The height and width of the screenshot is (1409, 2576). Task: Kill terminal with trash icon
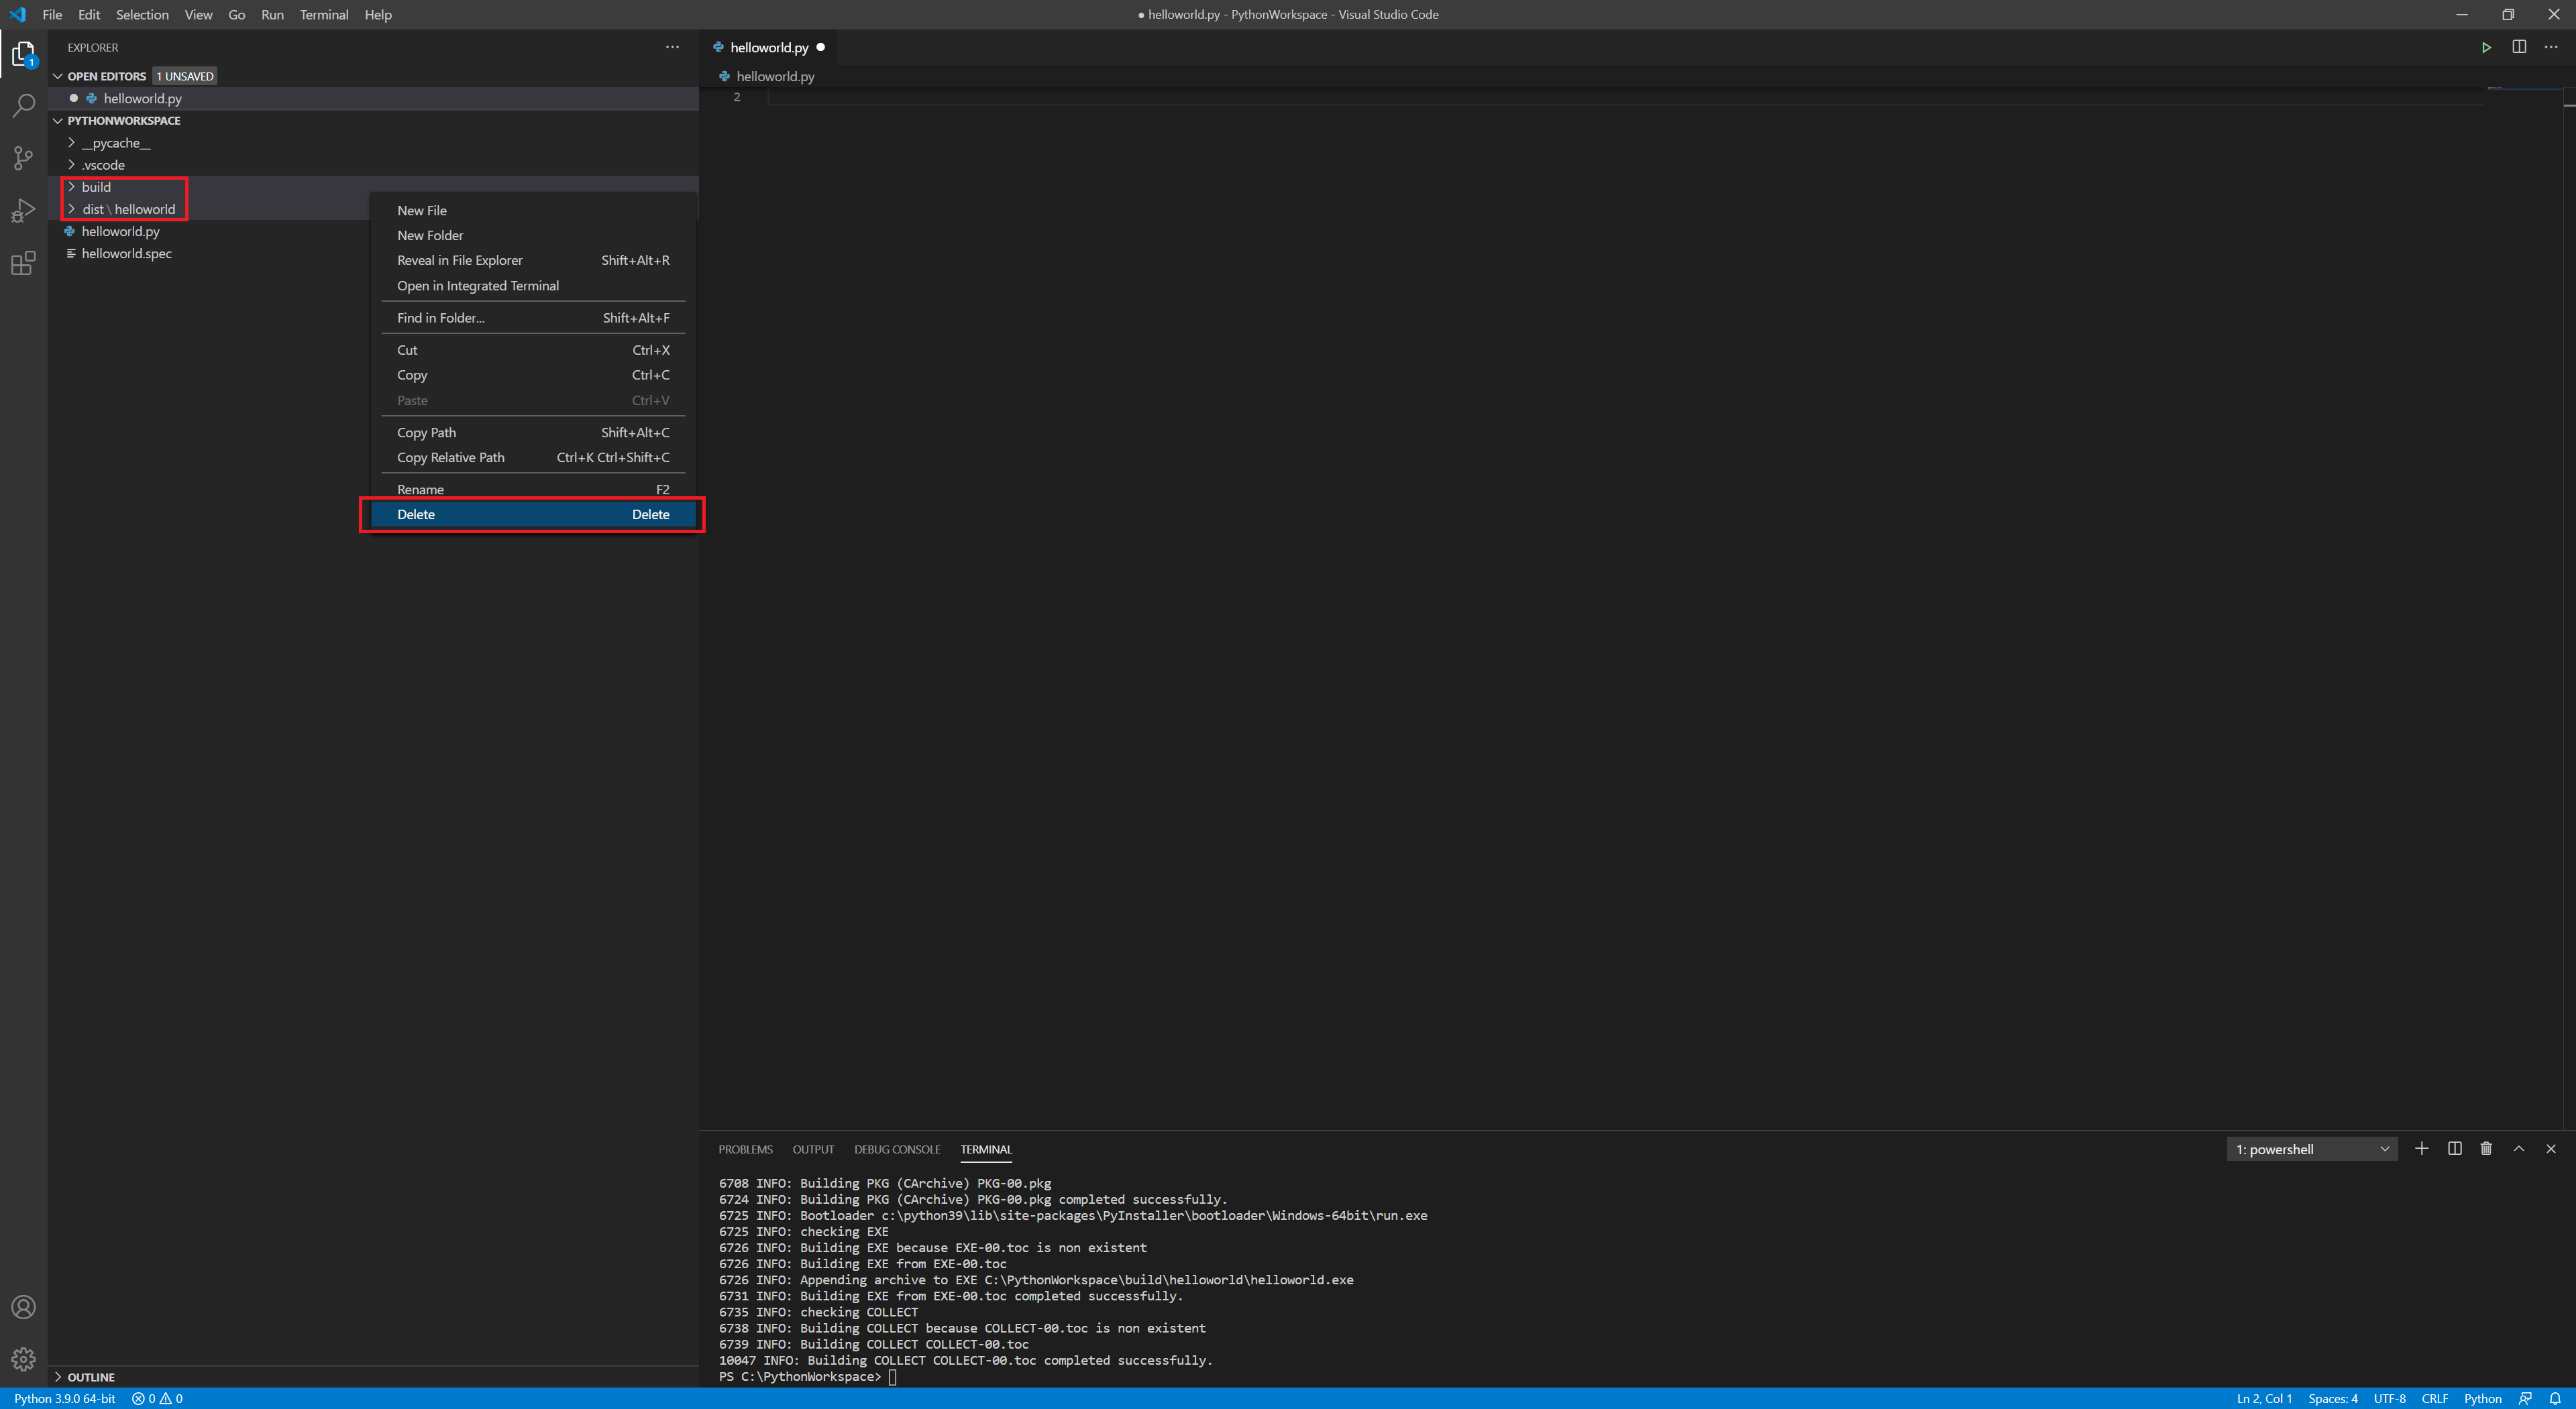click(2486, 1149)
